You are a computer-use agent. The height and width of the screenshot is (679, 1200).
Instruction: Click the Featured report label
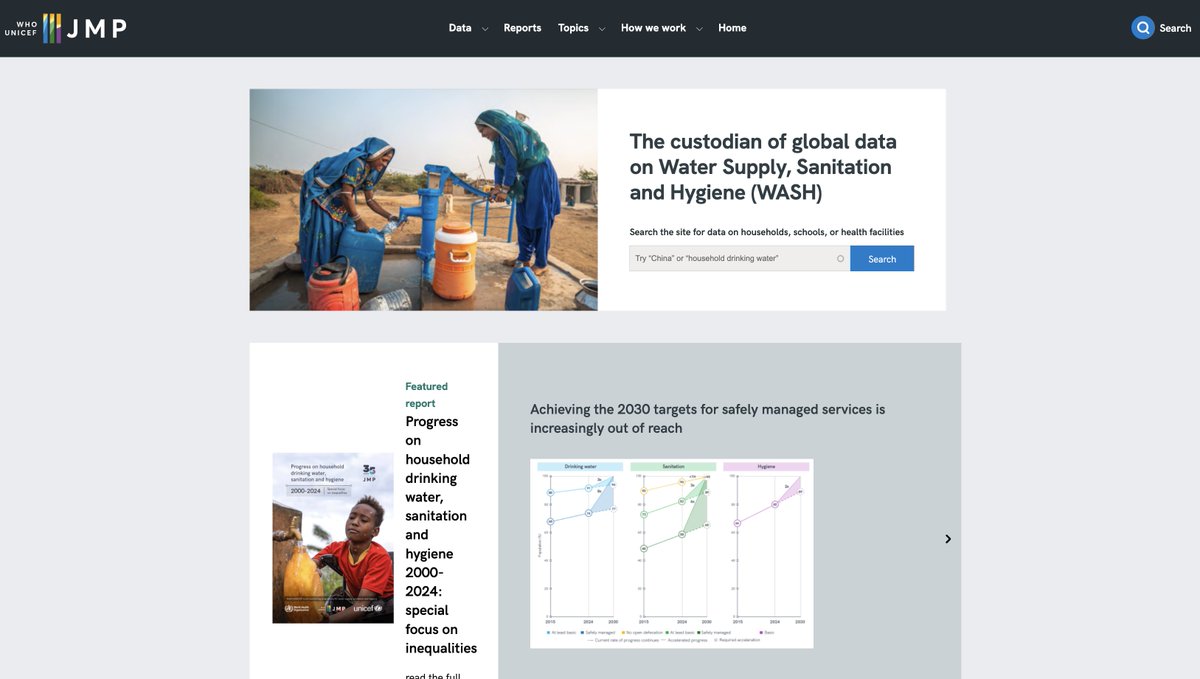click(x=426, y=395)
